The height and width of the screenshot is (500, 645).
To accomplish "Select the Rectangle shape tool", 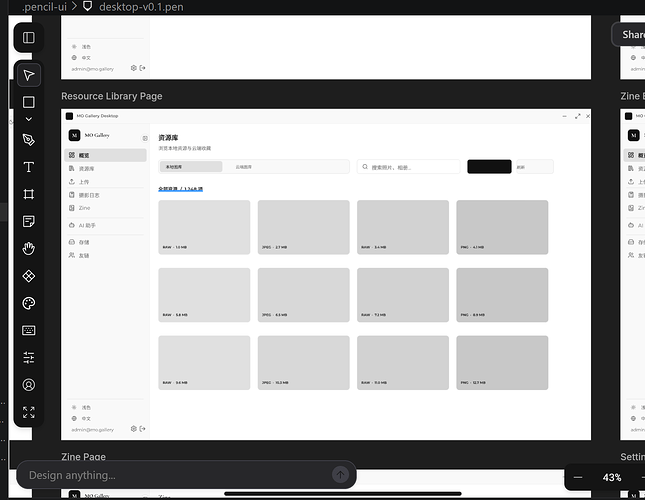I will click(28, 102).
